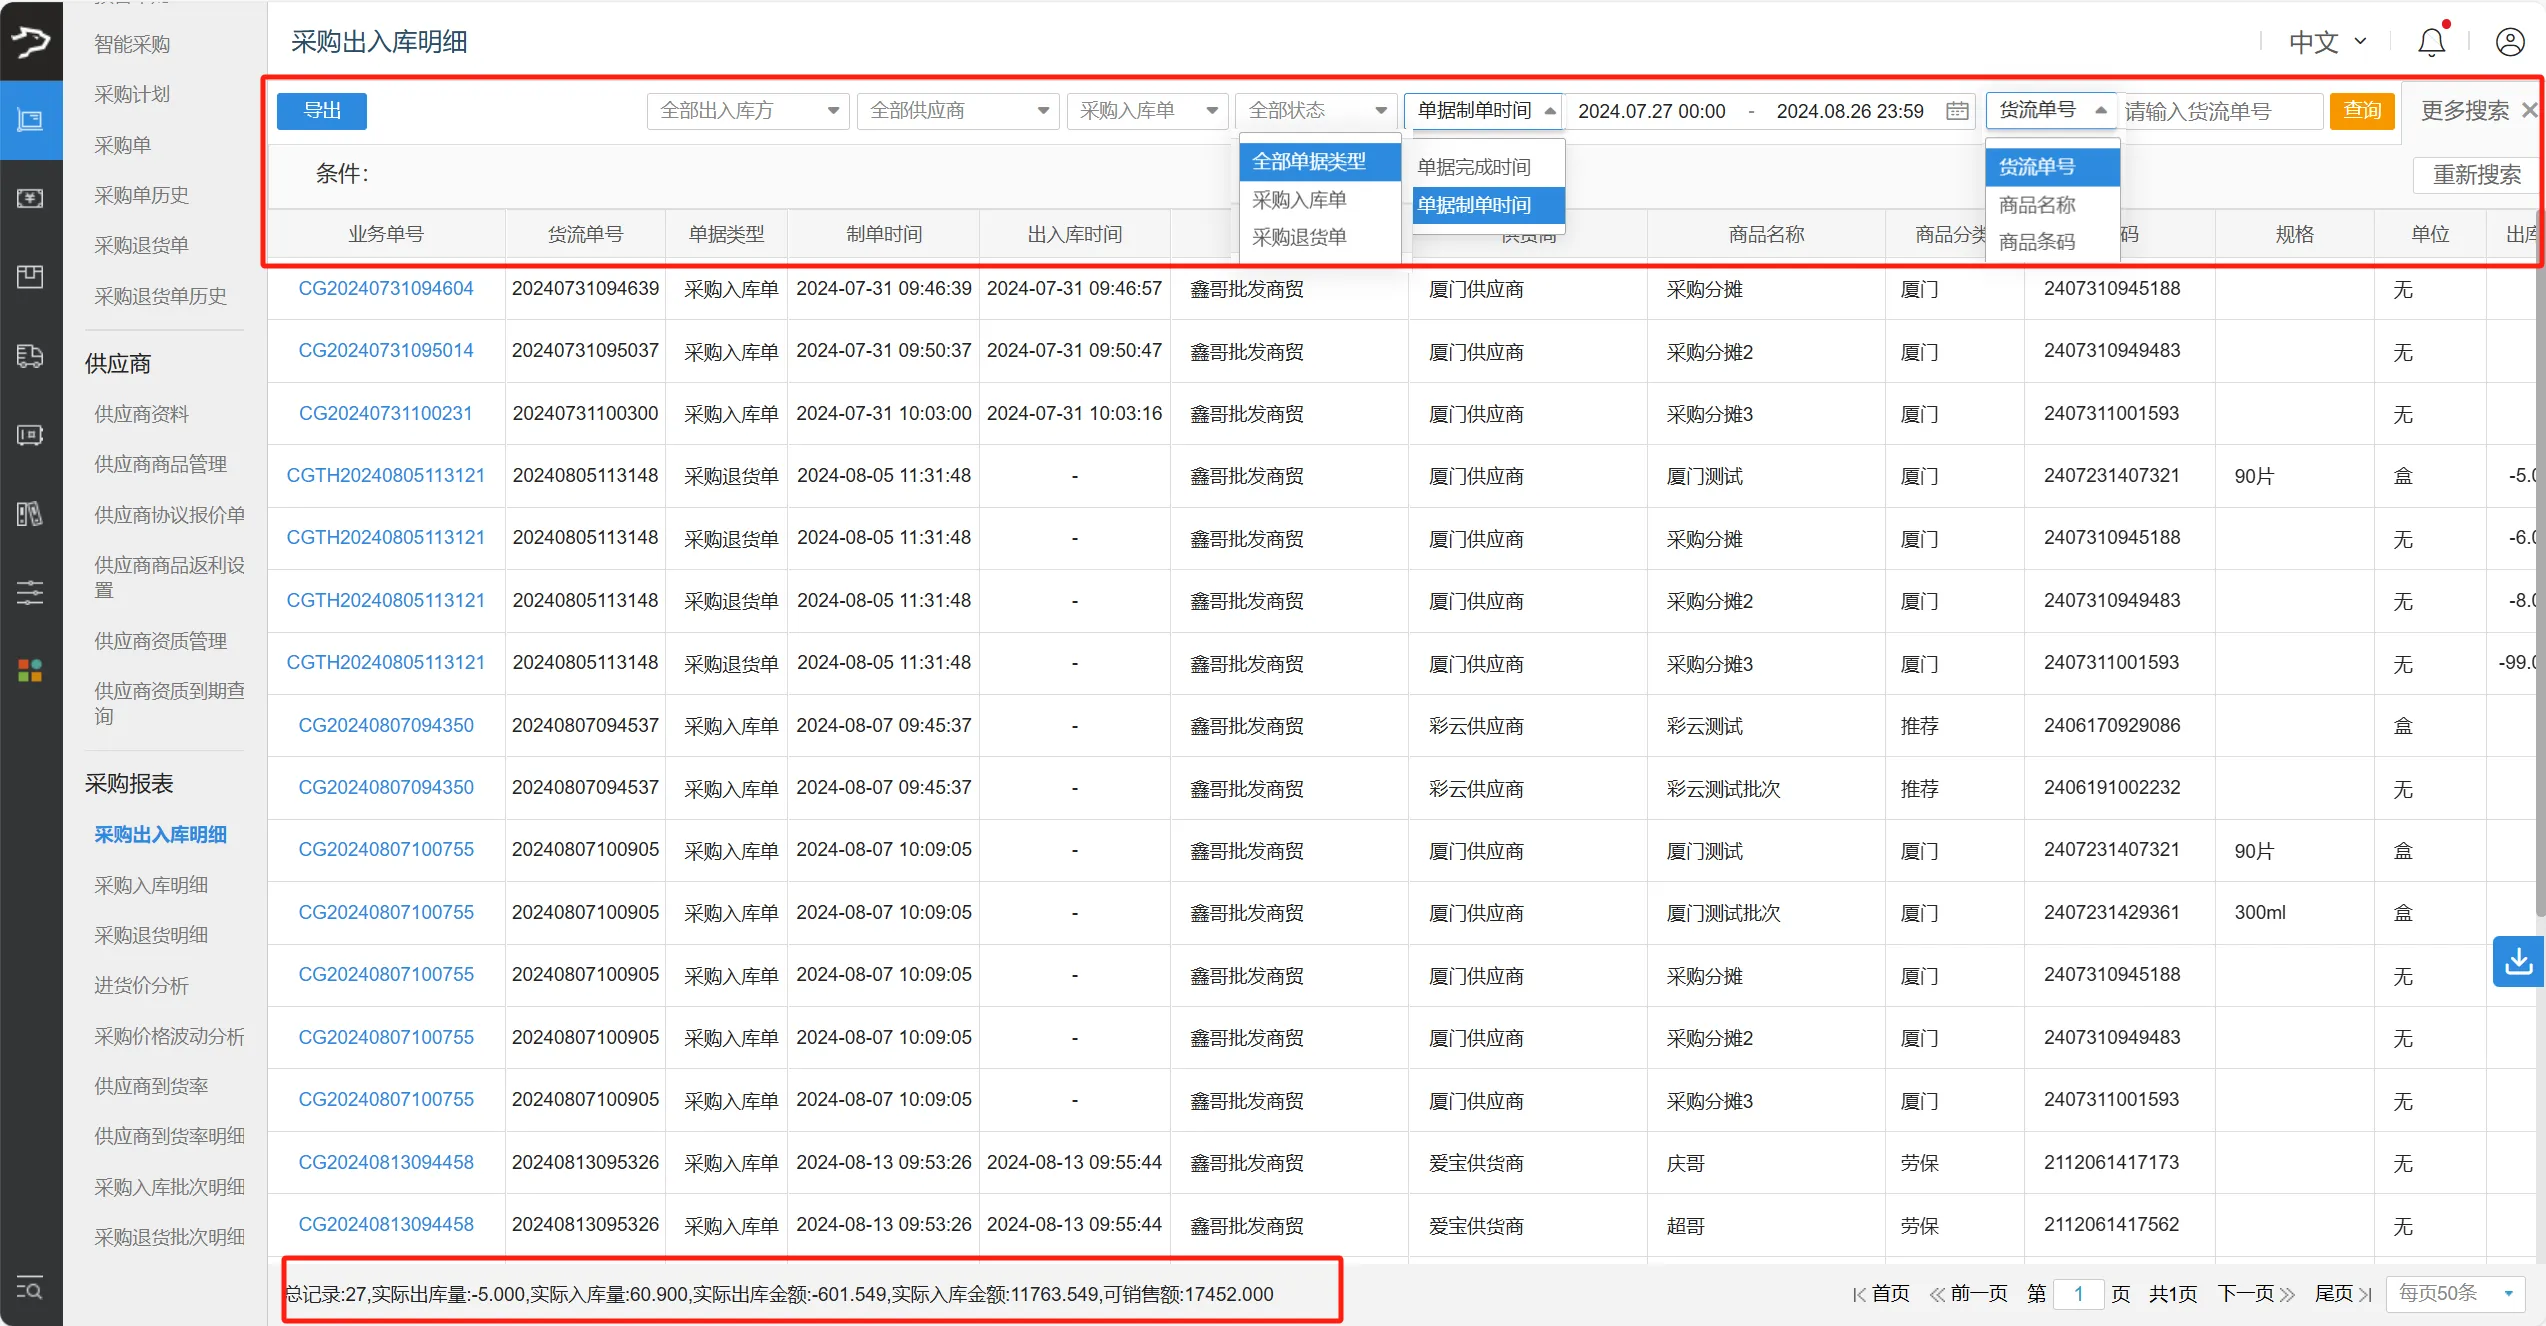
Task: Open order link CG20240731094604
Action: (385, 288)
